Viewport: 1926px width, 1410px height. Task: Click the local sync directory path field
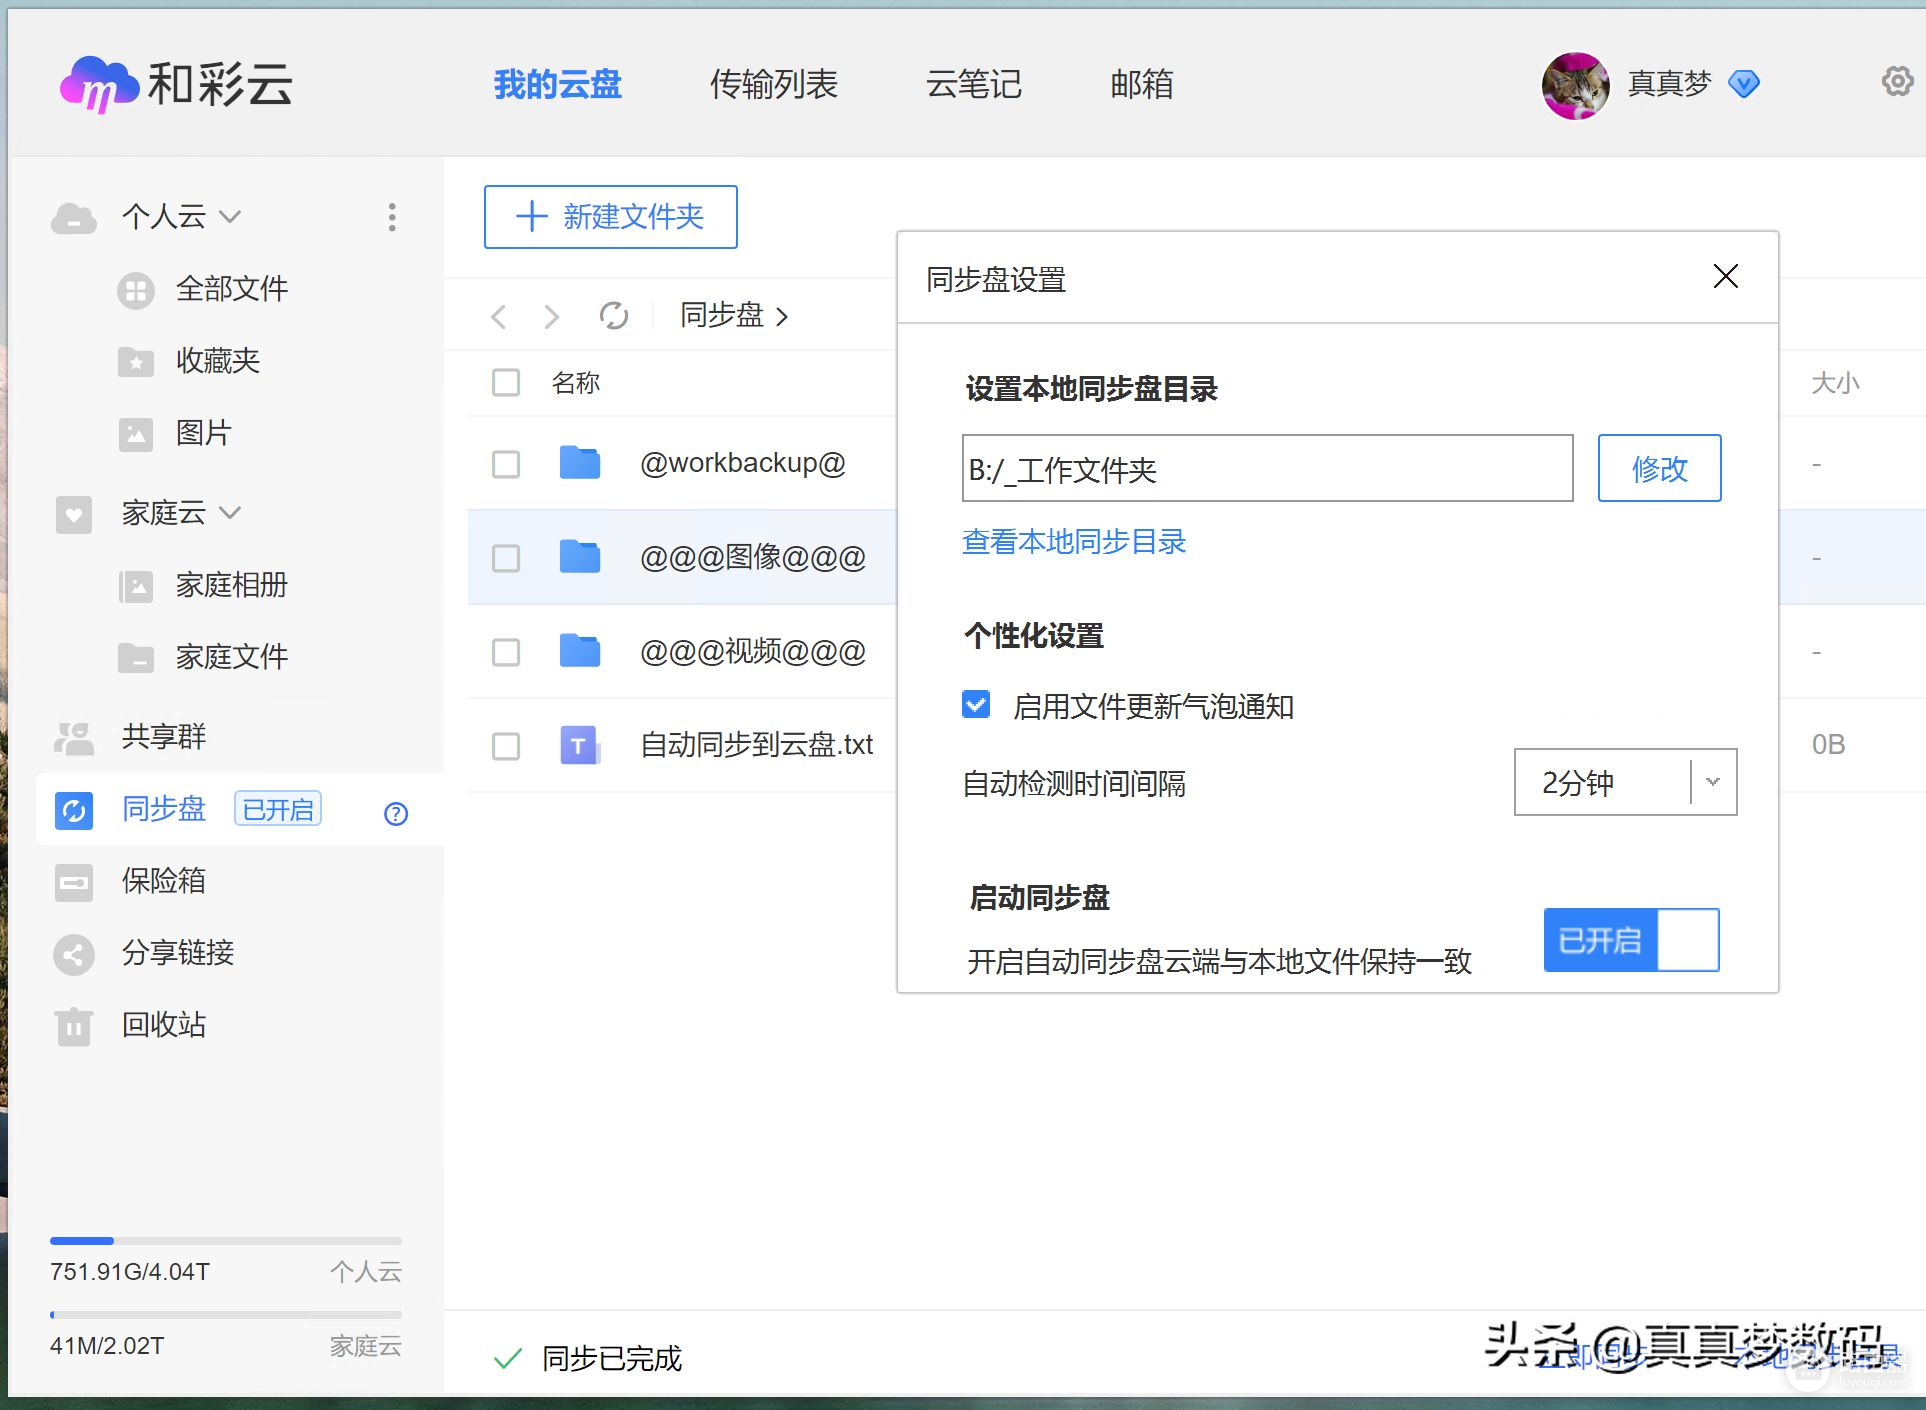tap(1266, 468)
